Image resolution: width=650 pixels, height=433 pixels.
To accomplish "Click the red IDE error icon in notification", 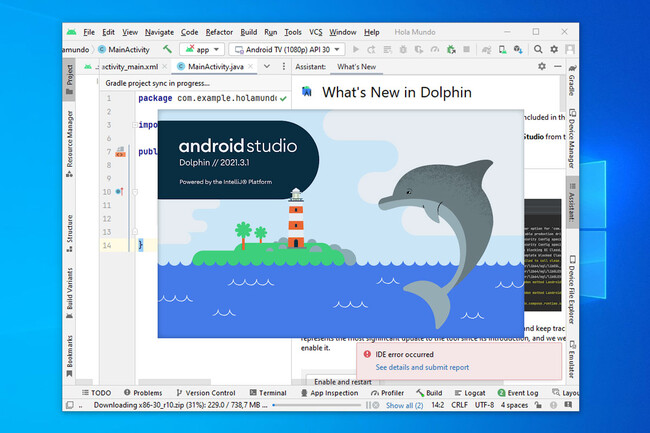I will pyautogui.click(x=367, y=354).
